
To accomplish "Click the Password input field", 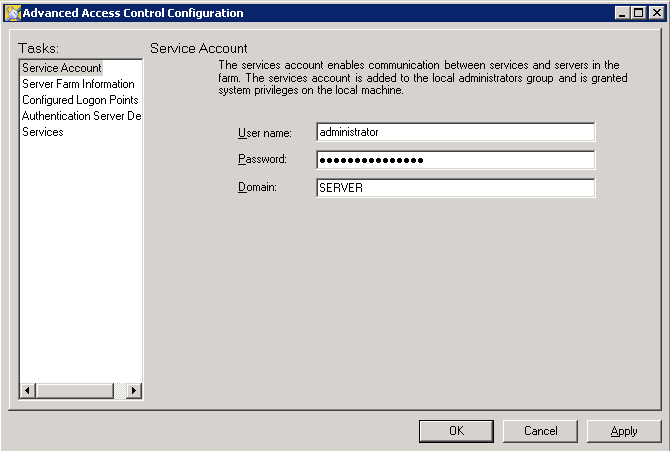I will click(455, 160).
